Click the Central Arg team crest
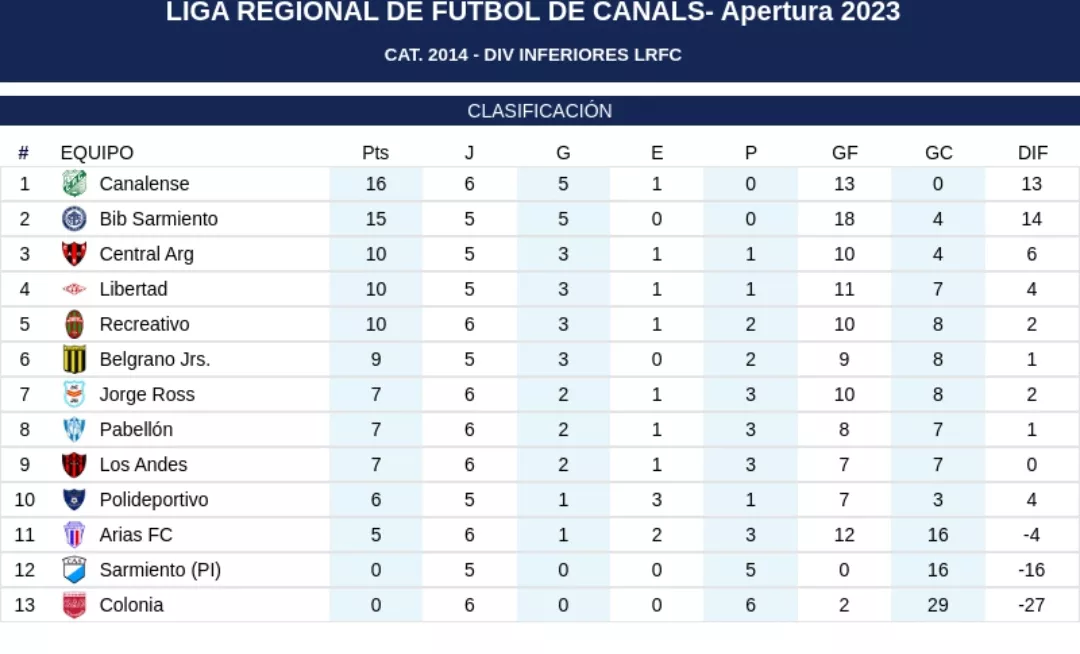This screenshot has height=654, width=1080. (x=74, y=254)
